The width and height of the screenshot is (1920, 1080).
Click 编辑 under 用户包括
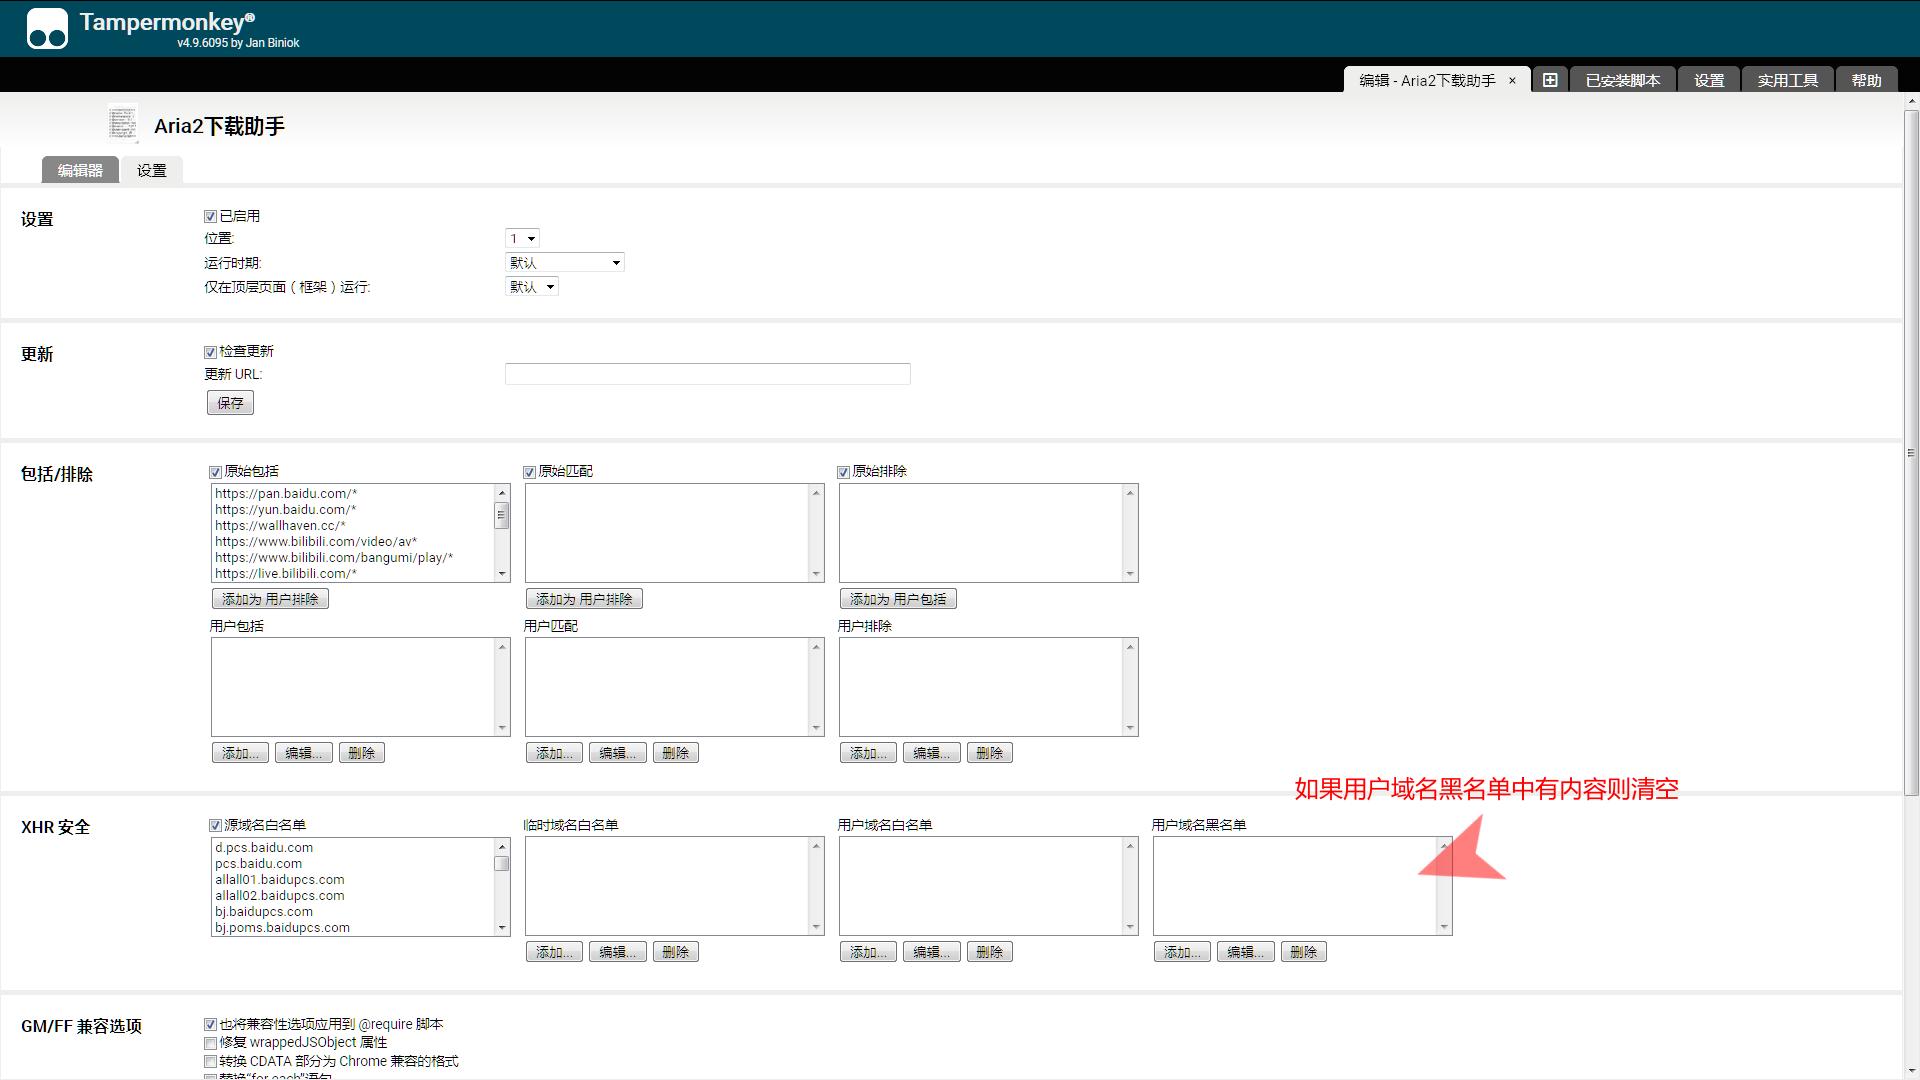(304, 753)
